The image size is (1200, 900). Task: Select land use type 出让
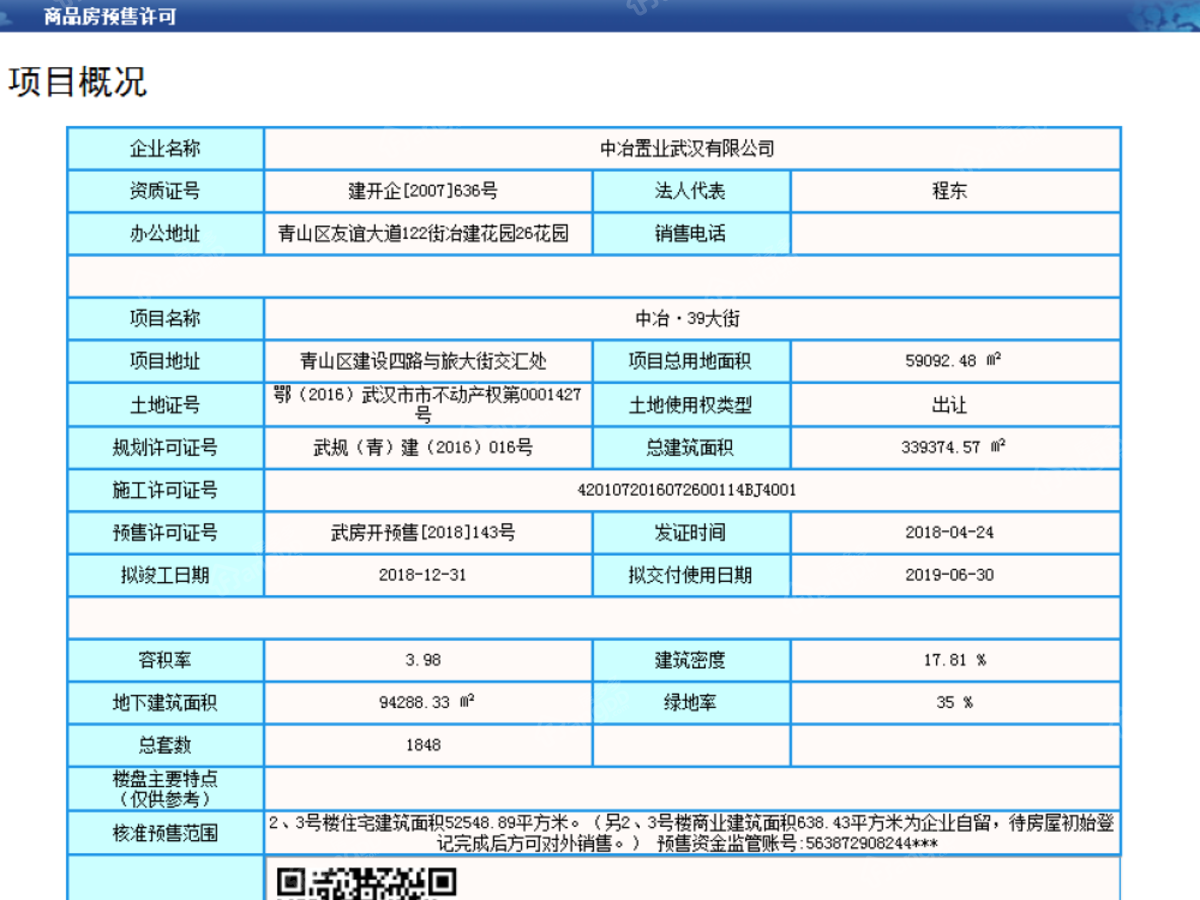coord(950,405)
